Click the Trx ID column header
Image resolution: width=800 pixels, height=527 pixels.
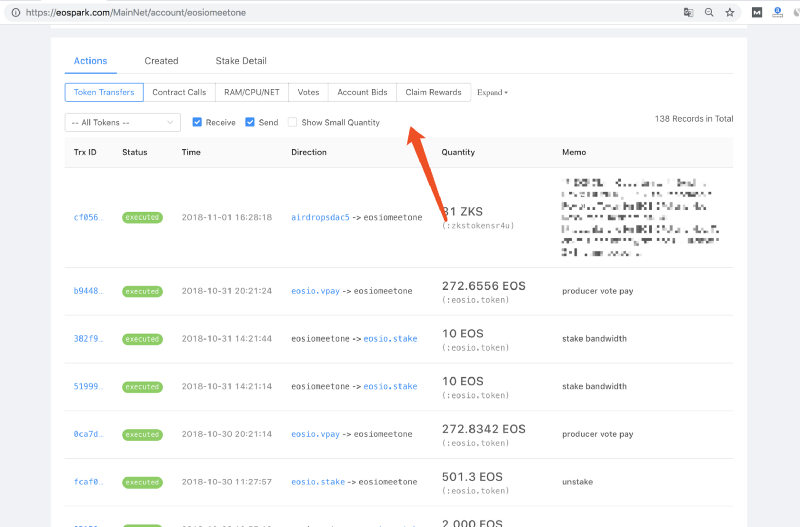tap(85, 152)
